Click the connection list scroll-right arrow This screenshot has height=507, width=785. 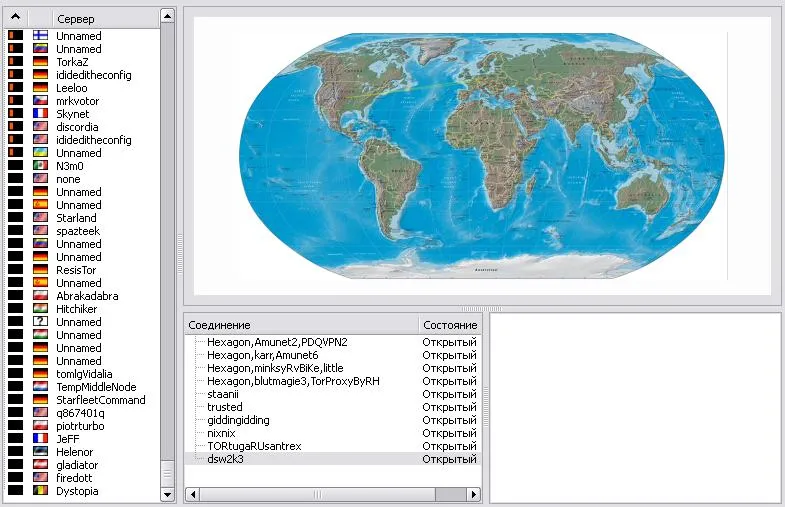tap(473, 494)
